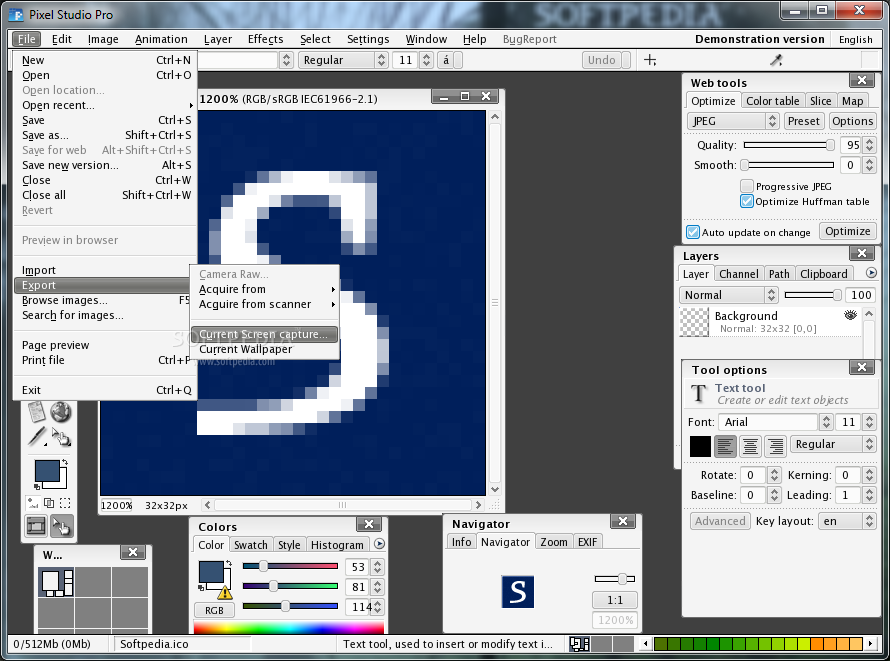The image size is (890, 661).
Task: Click the English language button
Action: click(x=855, y=39)
